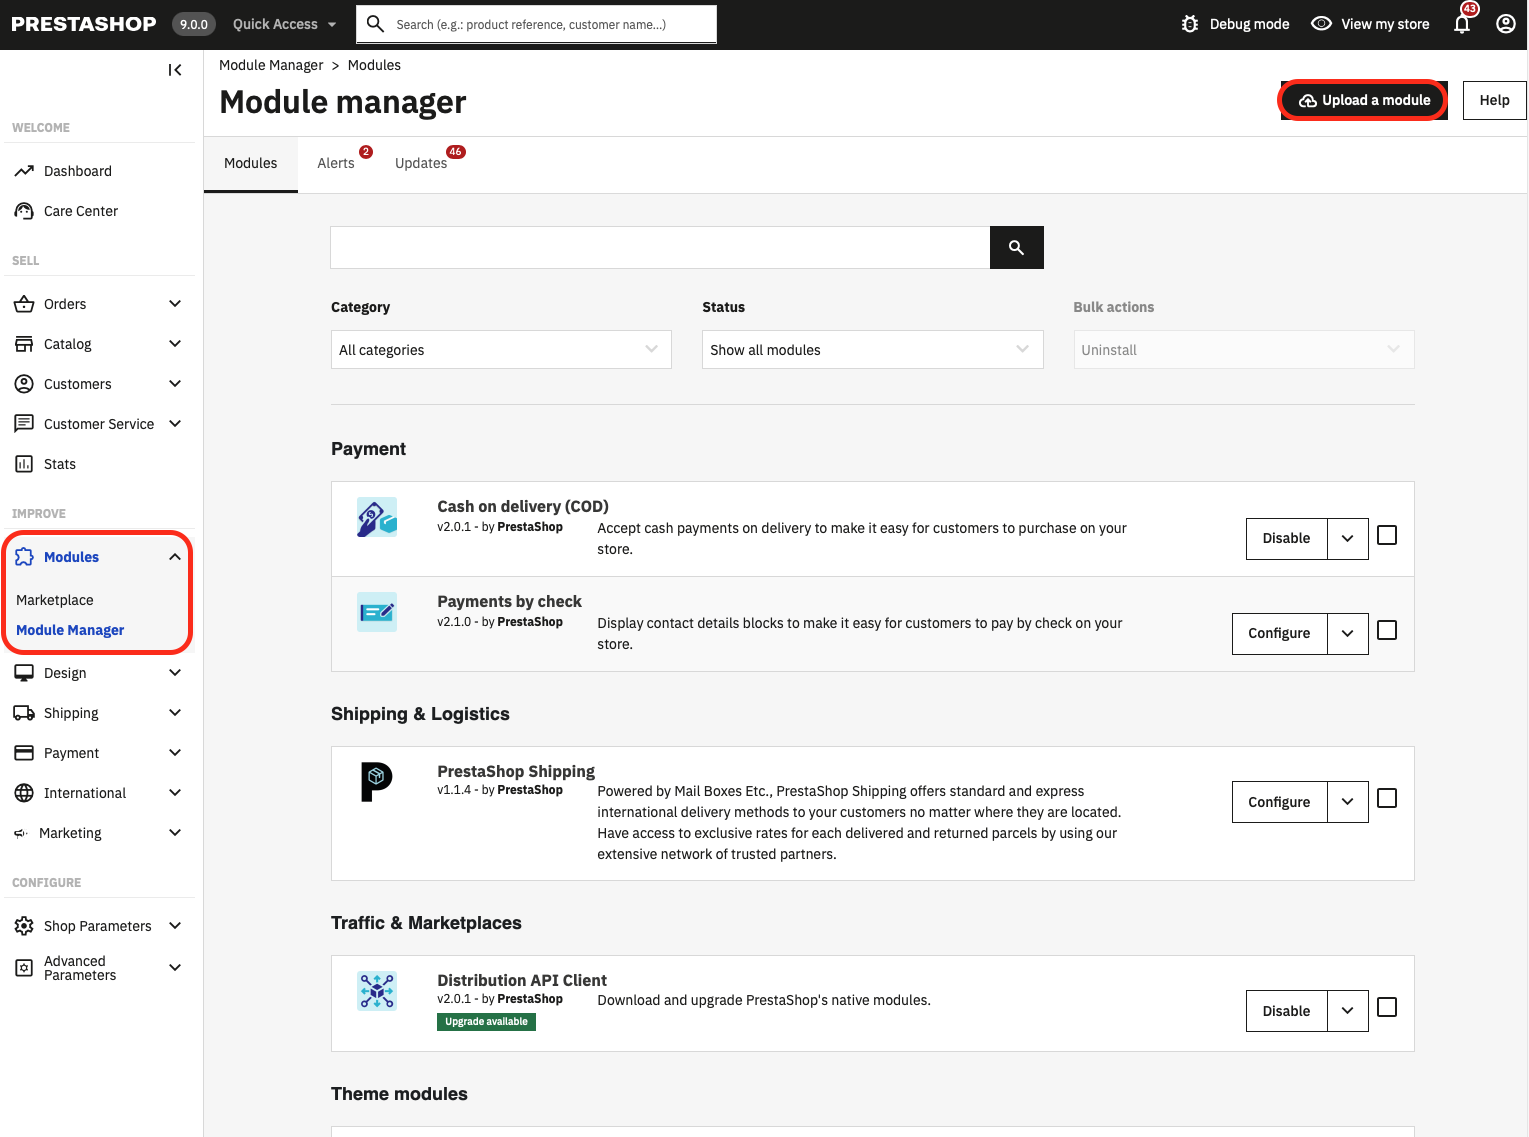
Task: Click the Orders basket icon
Action: tap(24, 304)
